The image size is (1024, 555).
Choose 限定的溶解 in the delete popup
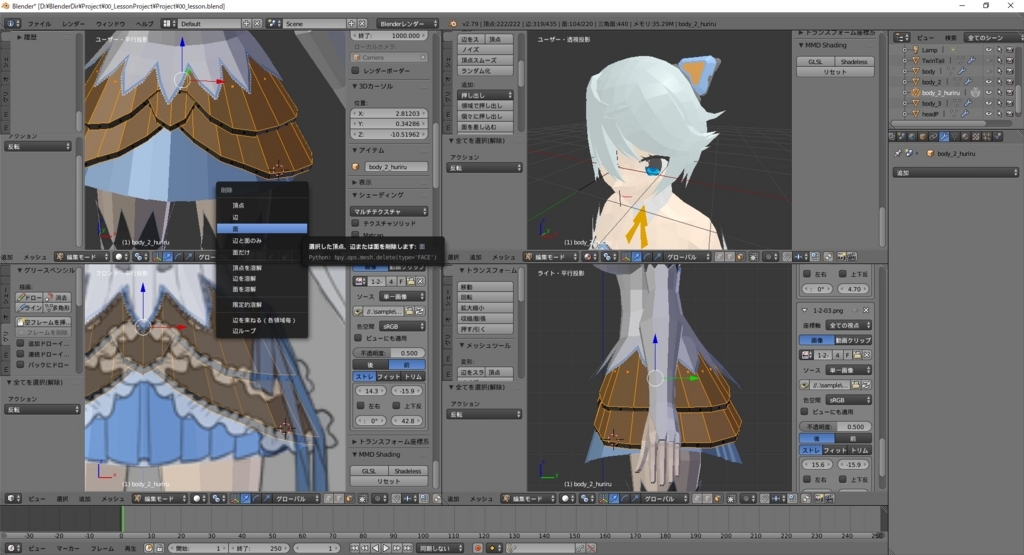coord(262,305)
